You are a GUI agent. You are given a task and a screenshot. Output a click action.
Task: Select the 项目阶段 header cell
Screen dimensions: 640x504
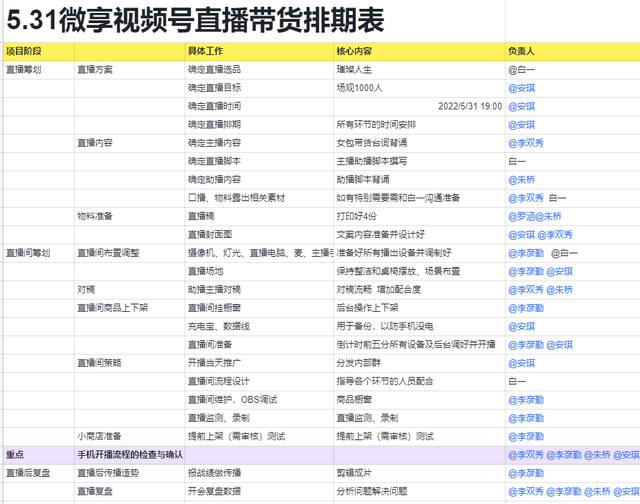pyautogui.click(x=39, y=51)
